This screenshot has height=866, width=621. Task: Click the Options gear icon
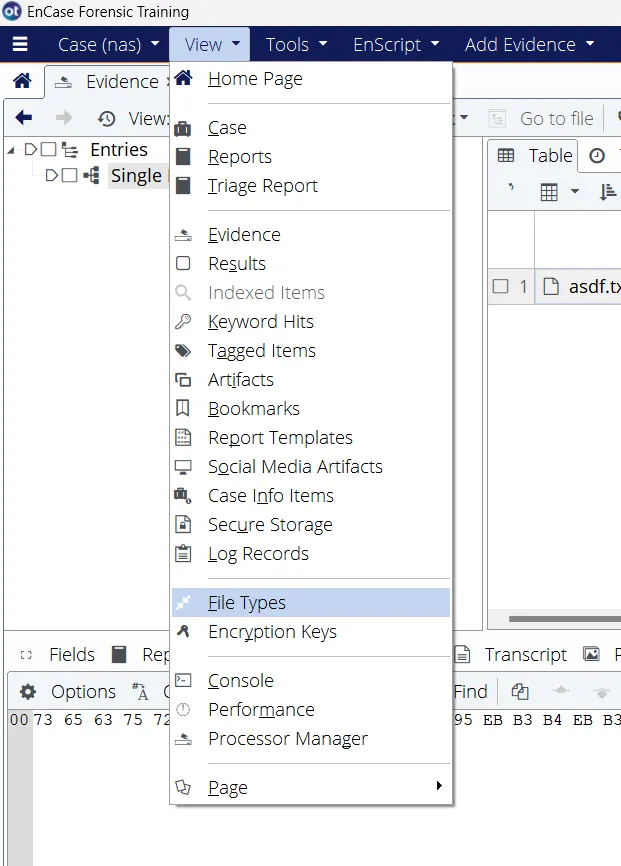coord(28,691)
